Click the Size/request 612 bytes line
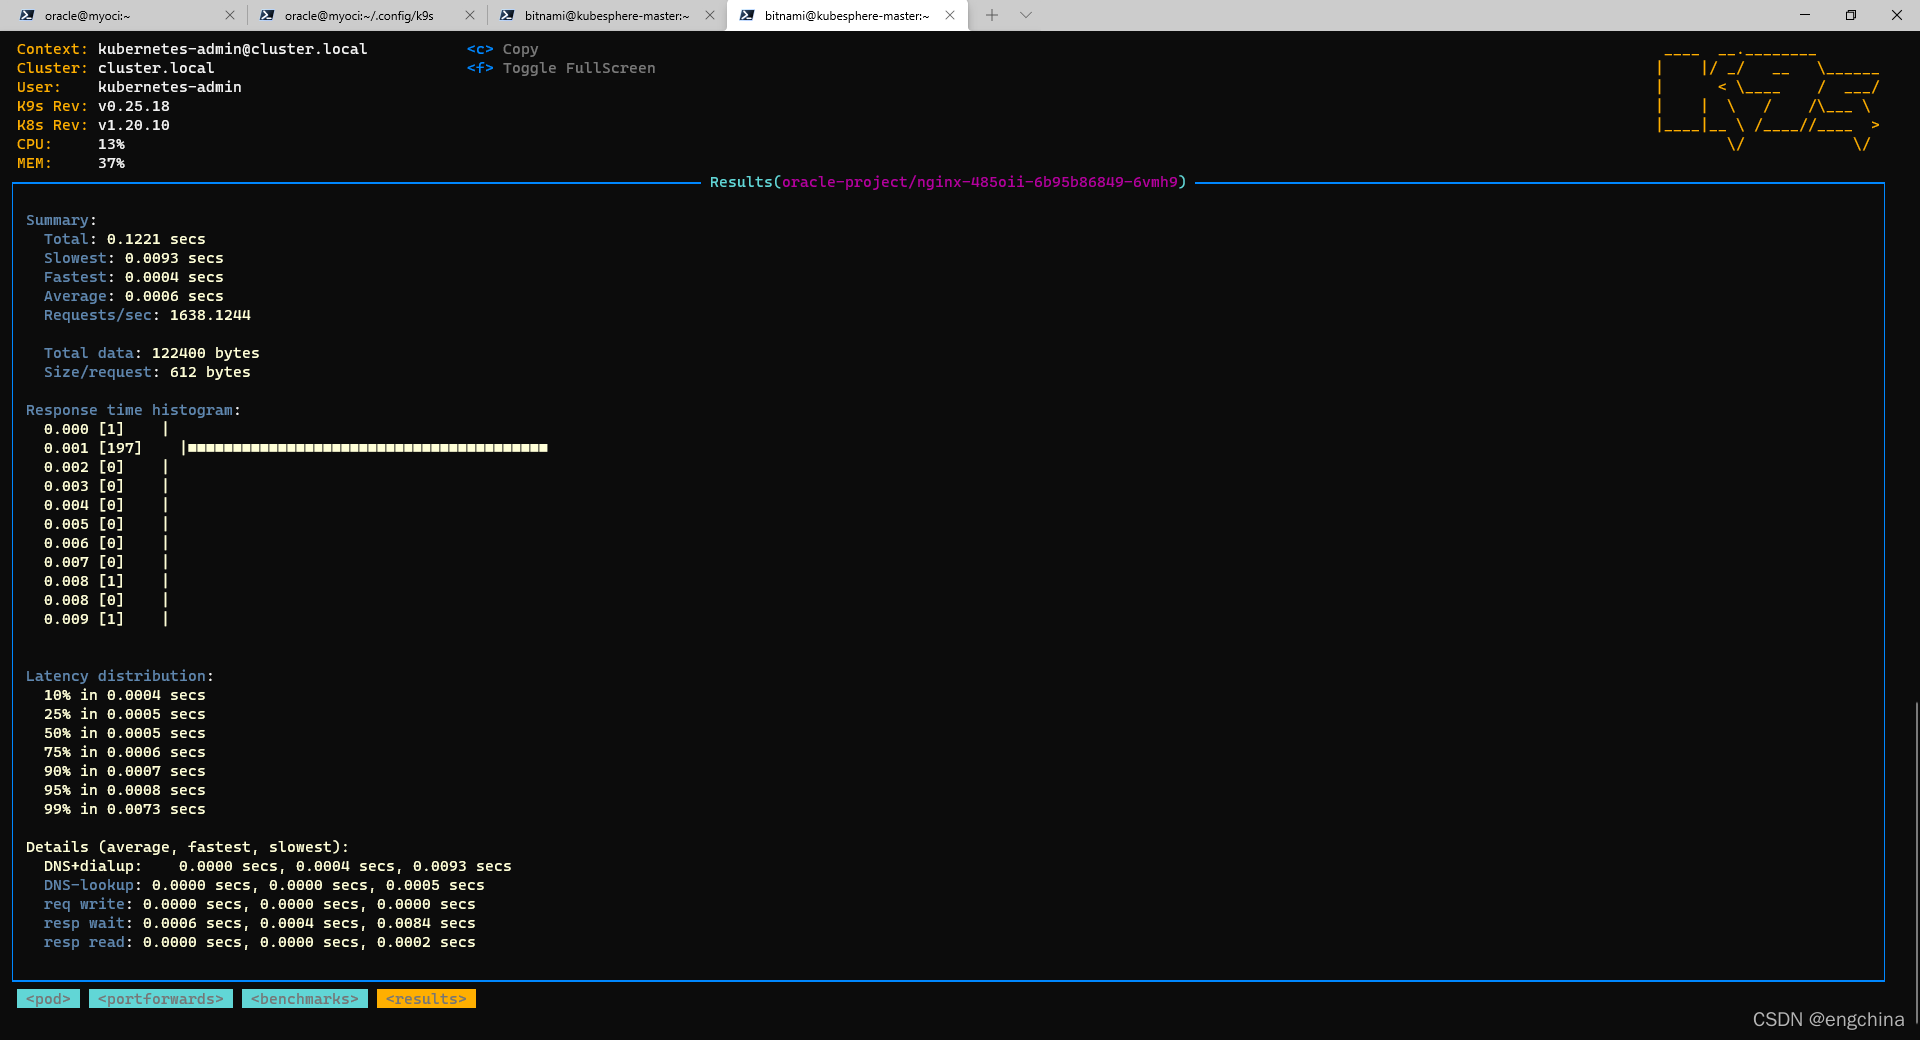Image resolution: width=1920 pixels, height=1040 pixels. pos(147,372)
